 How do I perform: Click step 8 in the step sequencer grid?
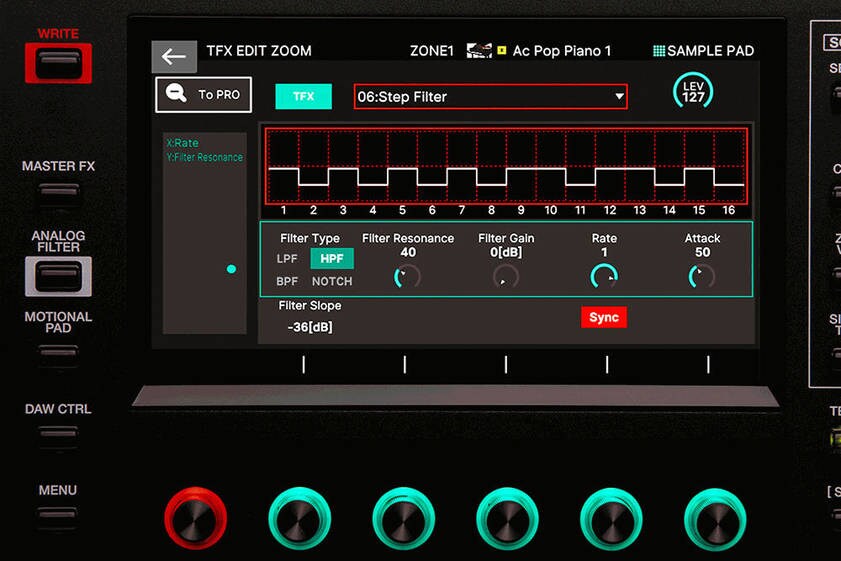(x=491, y=166)
